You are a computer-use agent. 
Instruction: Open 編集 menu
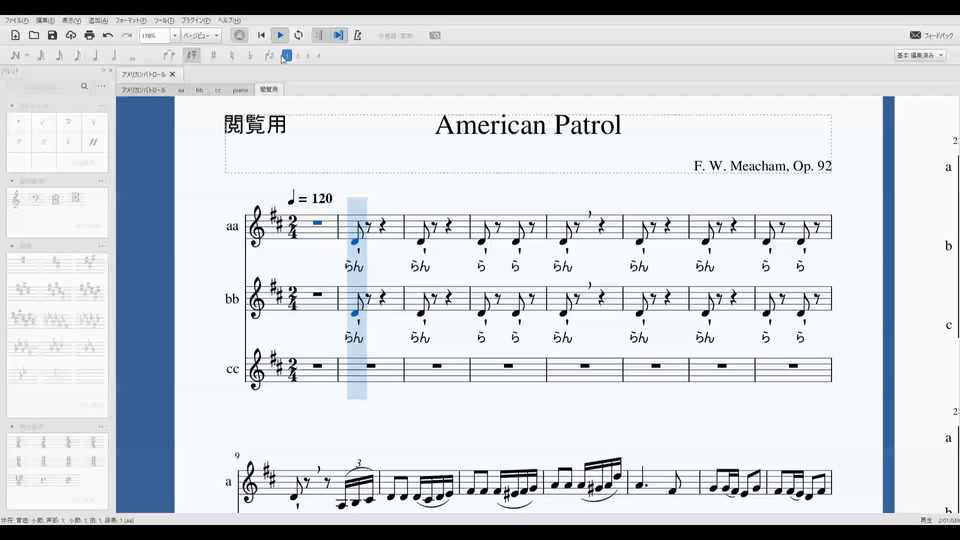click(x=45, y=20)
